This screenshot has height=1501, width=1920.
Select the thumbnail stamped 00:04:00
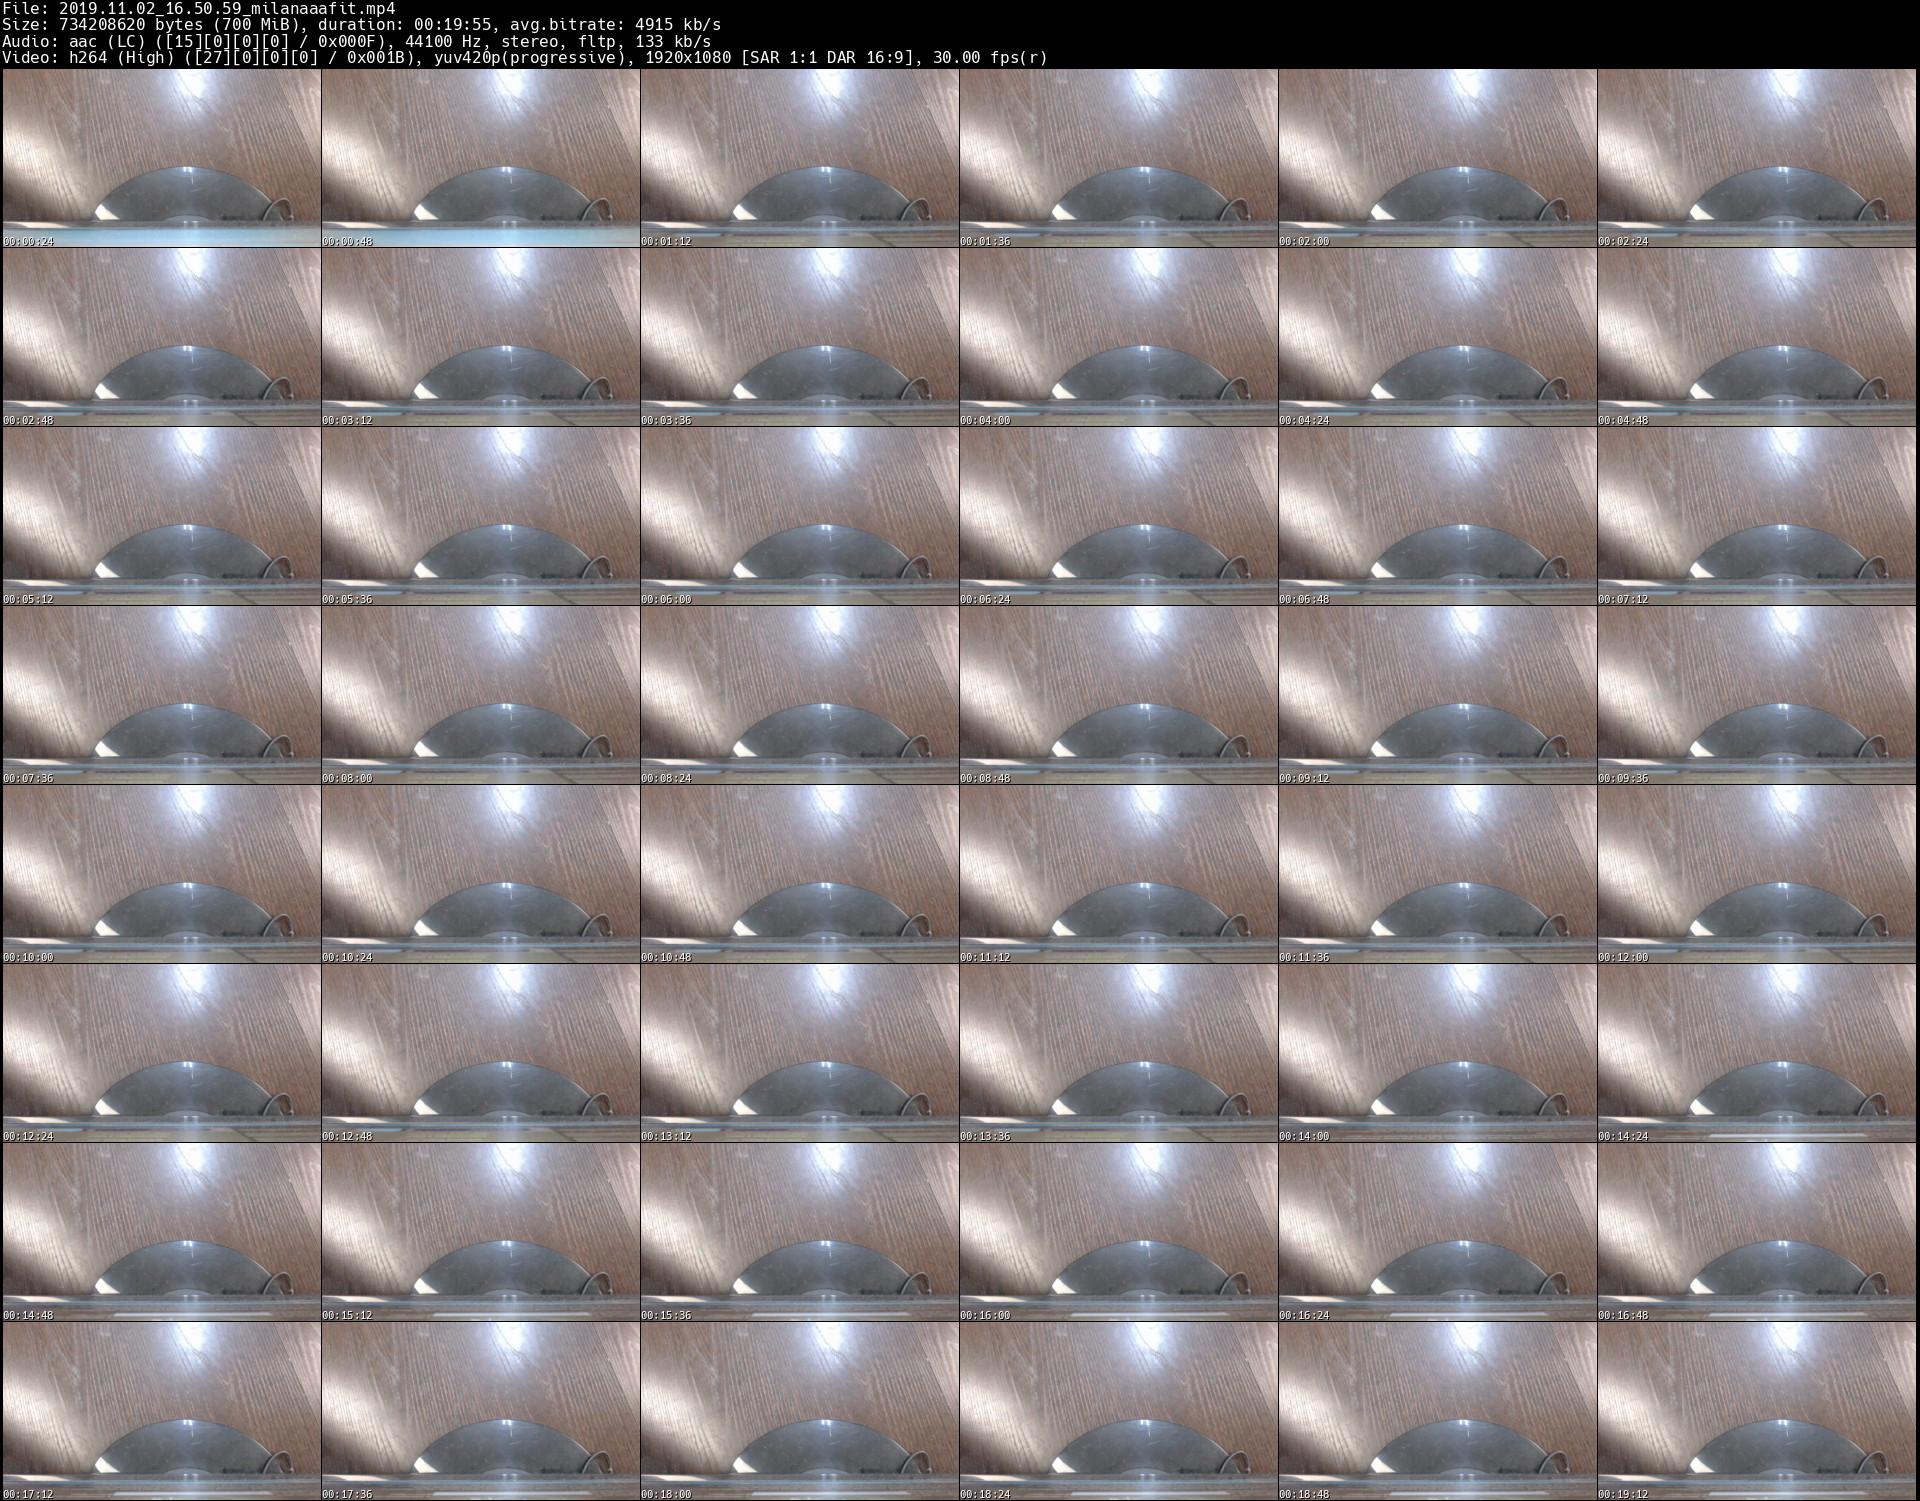(x=1118, y=337)
